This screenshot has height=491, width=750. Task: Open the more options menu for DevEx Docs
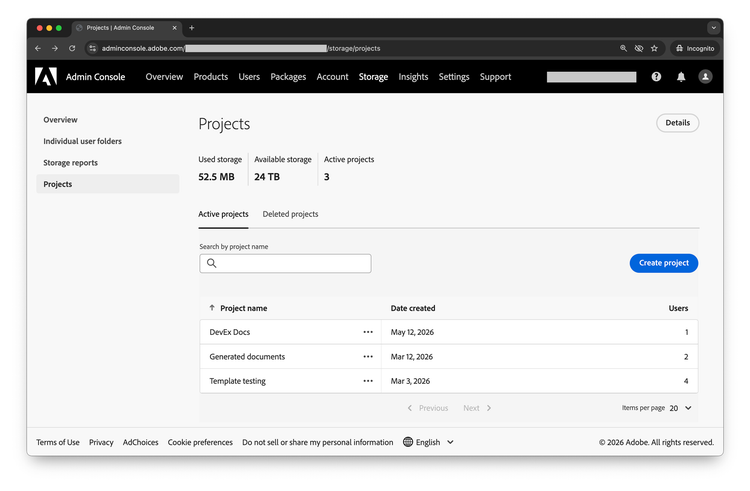click(368, 332)
